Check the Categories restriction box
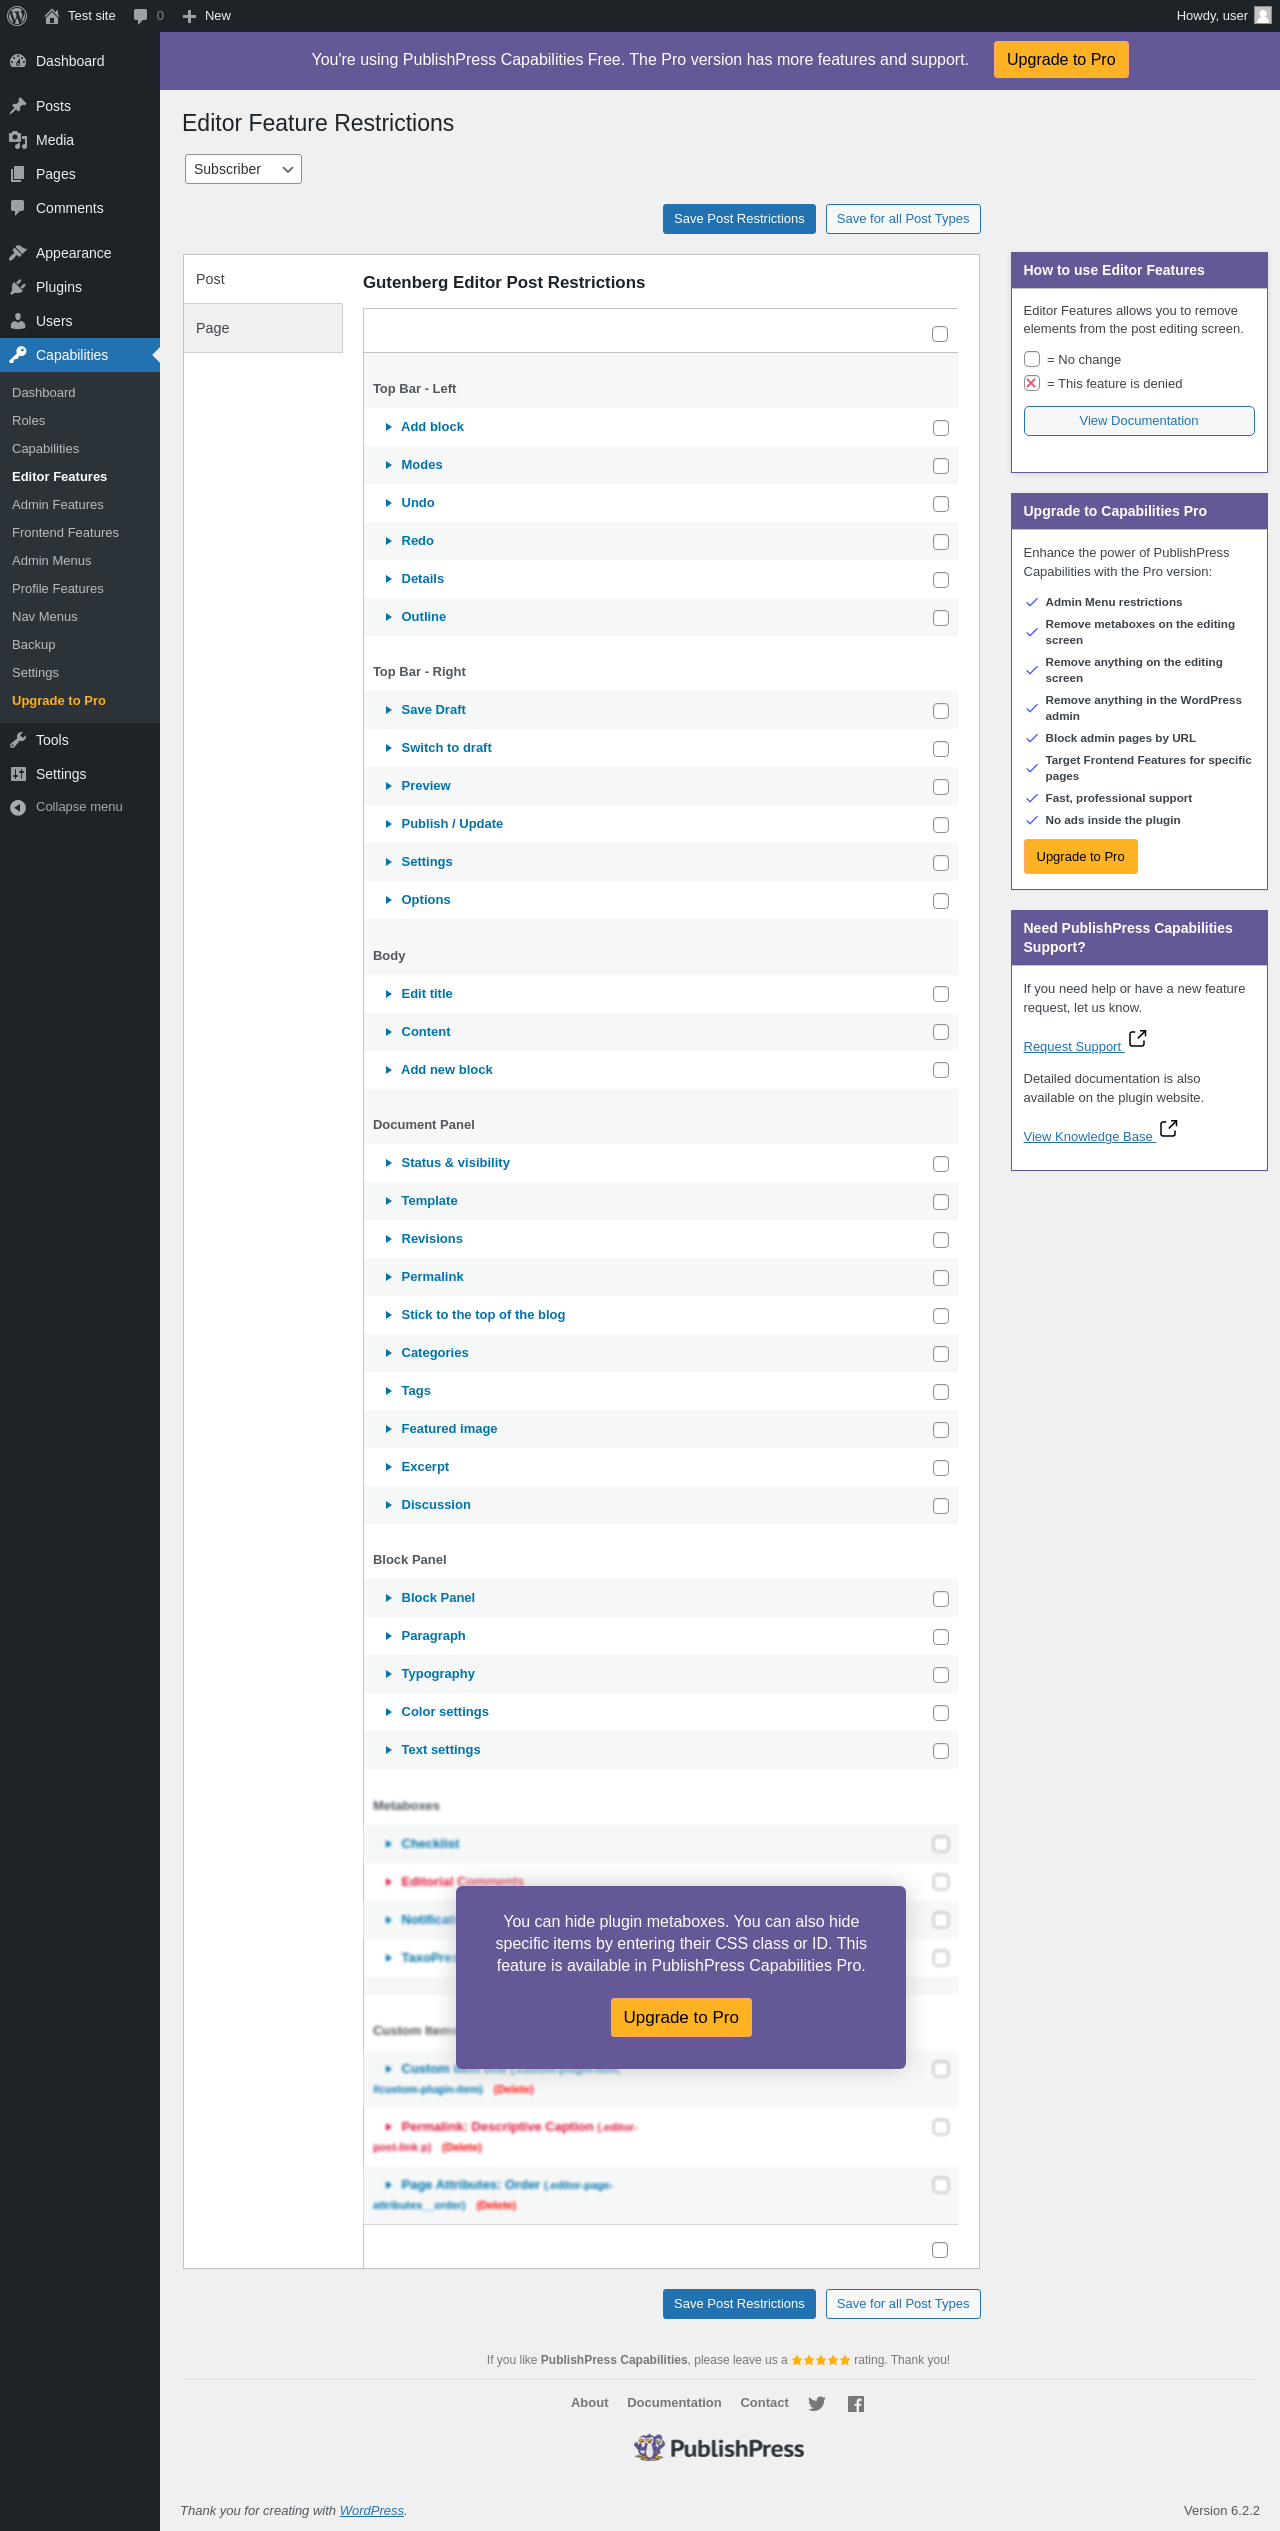 coord(941,1354)
